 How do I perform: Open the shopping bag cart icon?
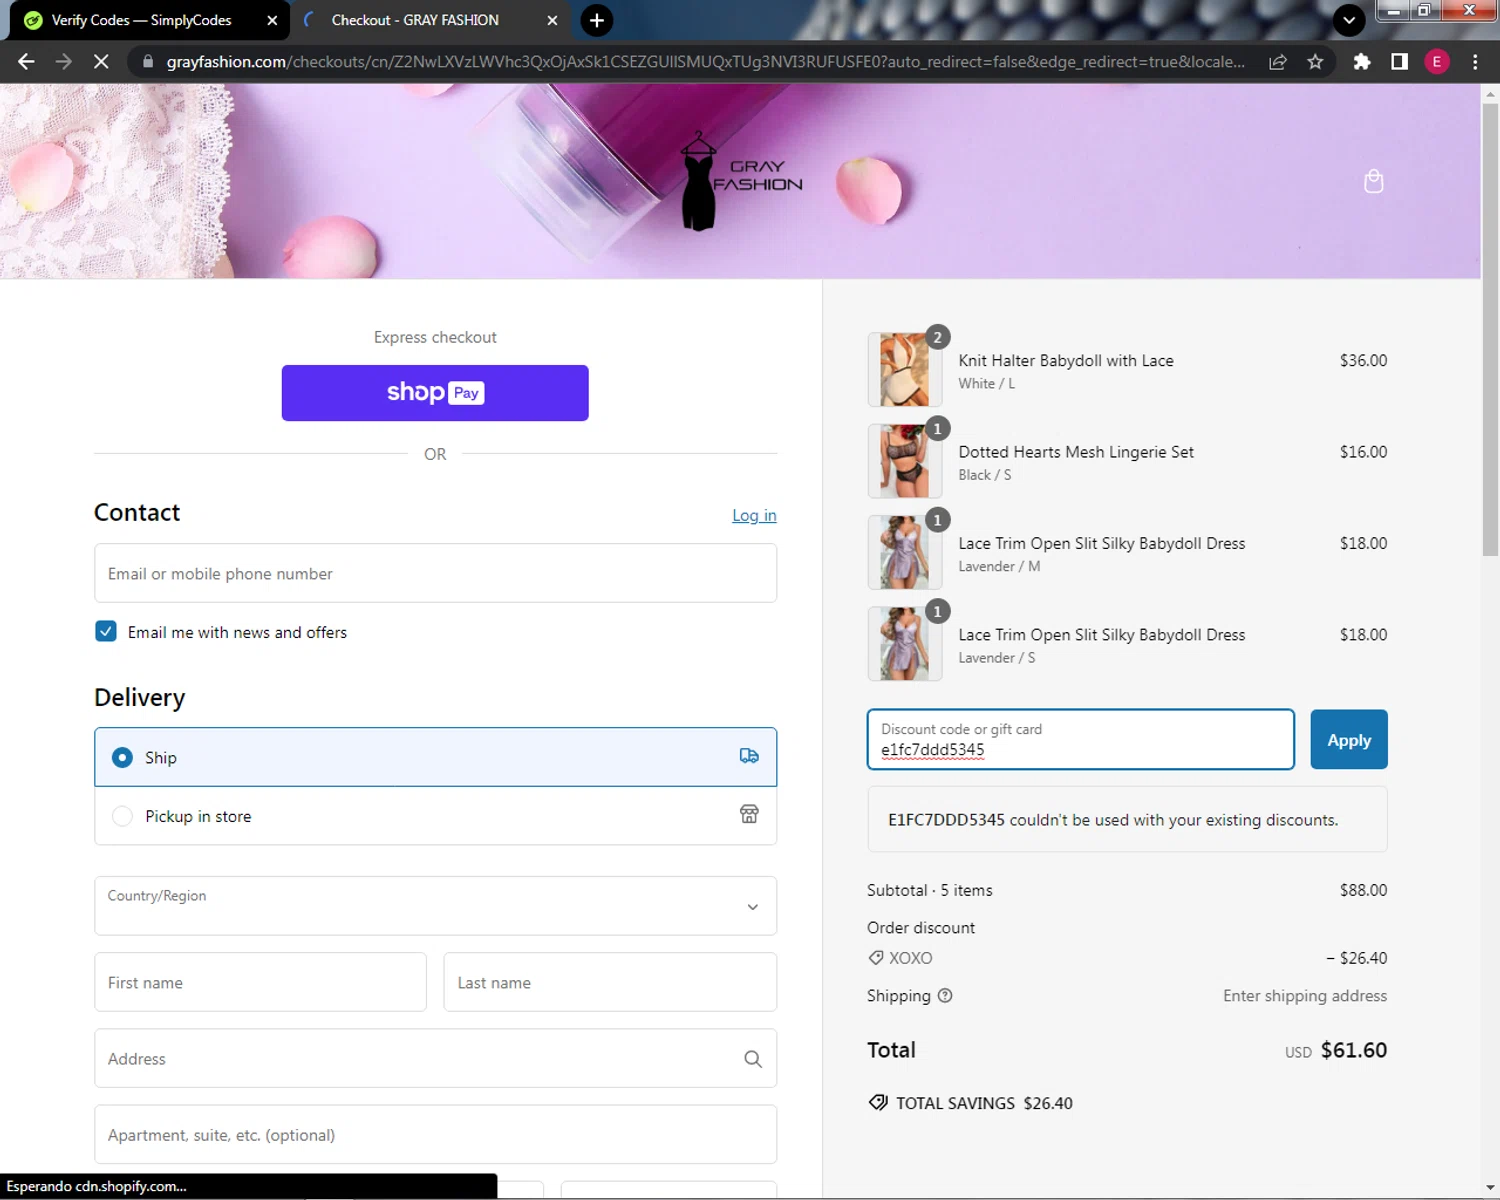pyautogui.click(x=1374, y=181)
